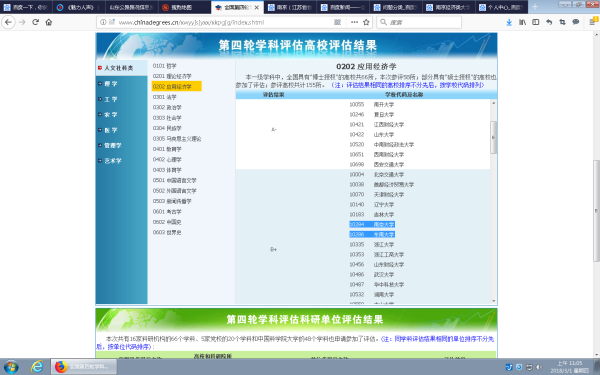Image resolution: width=600 pixels, height=375 pixels.
Task: Open subject 0501 中国语言文学
Action: [174, 180]
